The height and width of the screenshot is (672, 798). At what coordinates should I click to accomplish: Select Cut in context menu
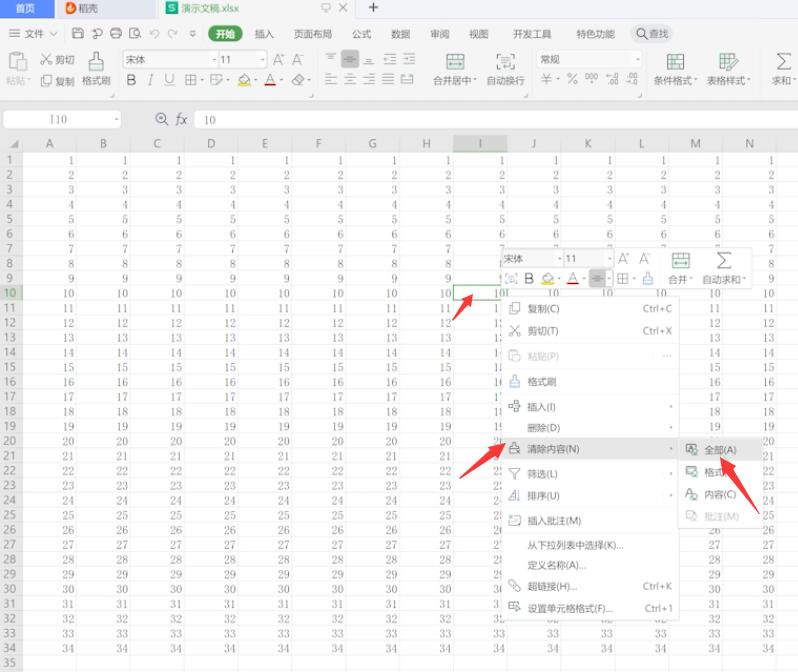(590, 331)
